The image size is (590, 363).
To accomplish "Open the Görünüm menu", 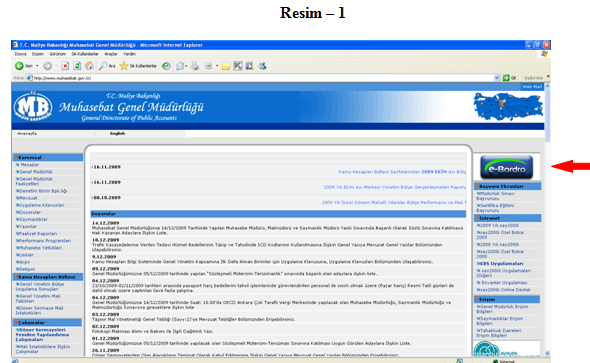I will [x=57, y=54].
